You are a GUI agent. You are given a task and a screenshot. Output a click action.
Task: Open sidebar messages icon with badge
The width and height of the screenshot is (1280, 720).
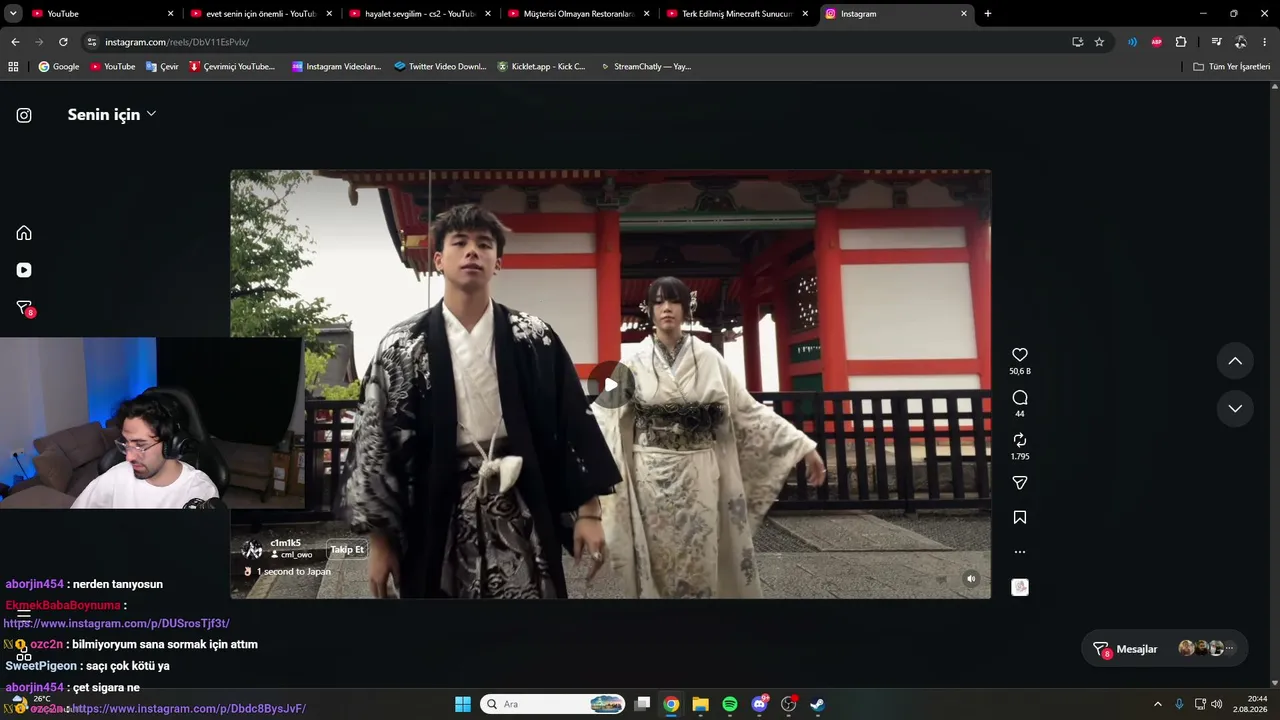click(x=25, y=308)
